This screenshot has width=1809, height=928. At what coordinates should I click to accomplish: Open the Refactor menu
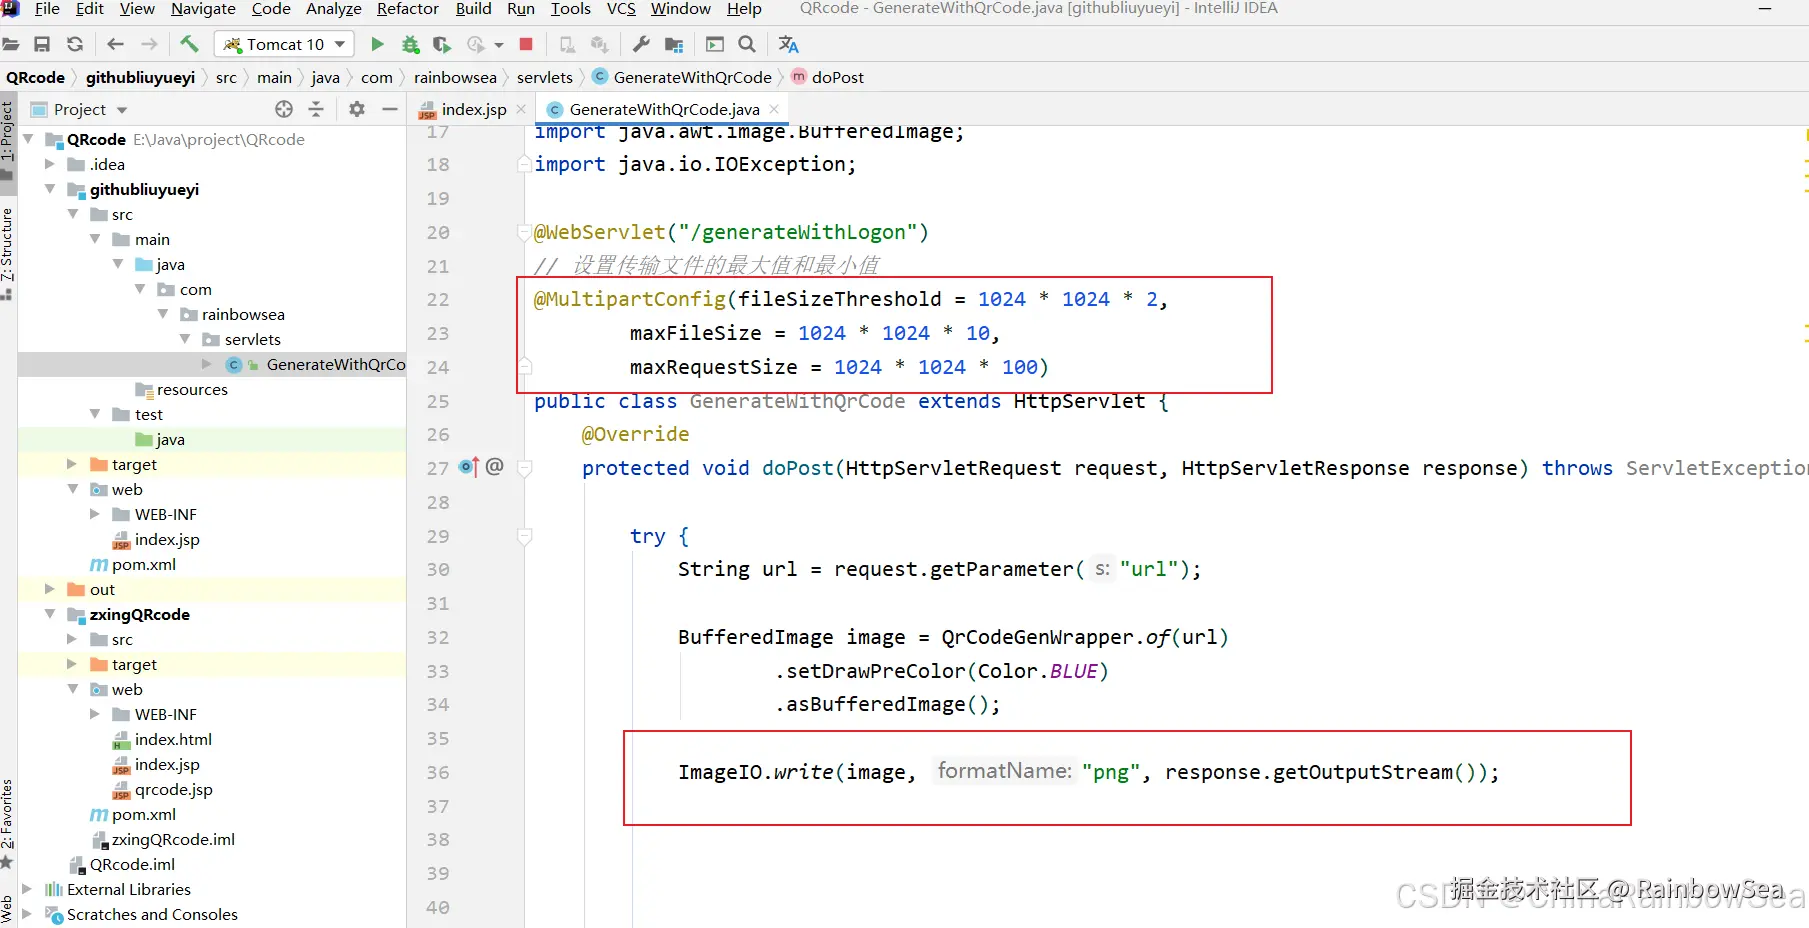pyautogui.click(x=407, y=9)
